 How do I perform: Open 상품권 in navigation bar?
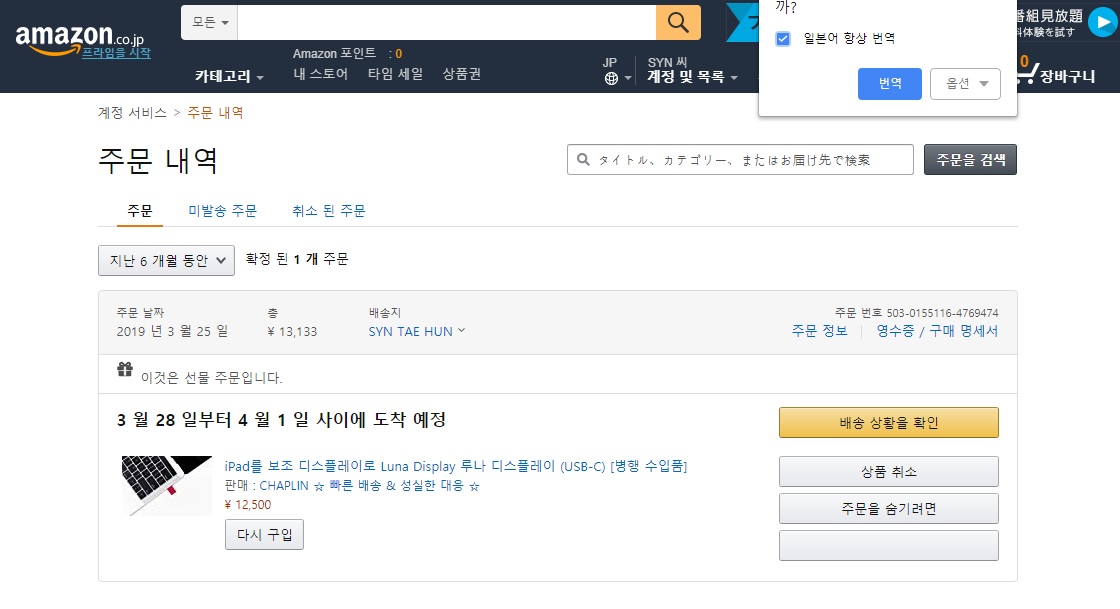click(x=461, y=74)
